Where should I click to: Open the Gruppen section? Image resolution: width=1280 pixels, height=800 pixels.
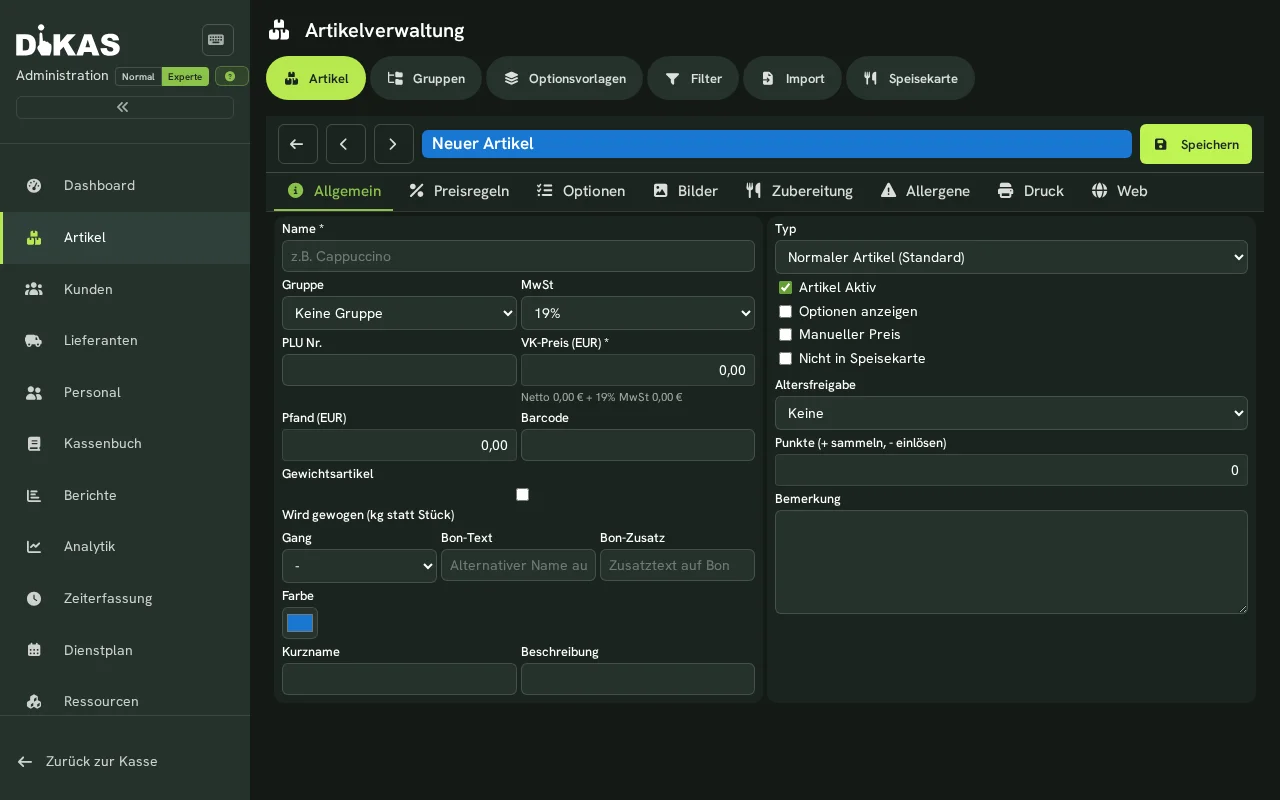[426, 78]
